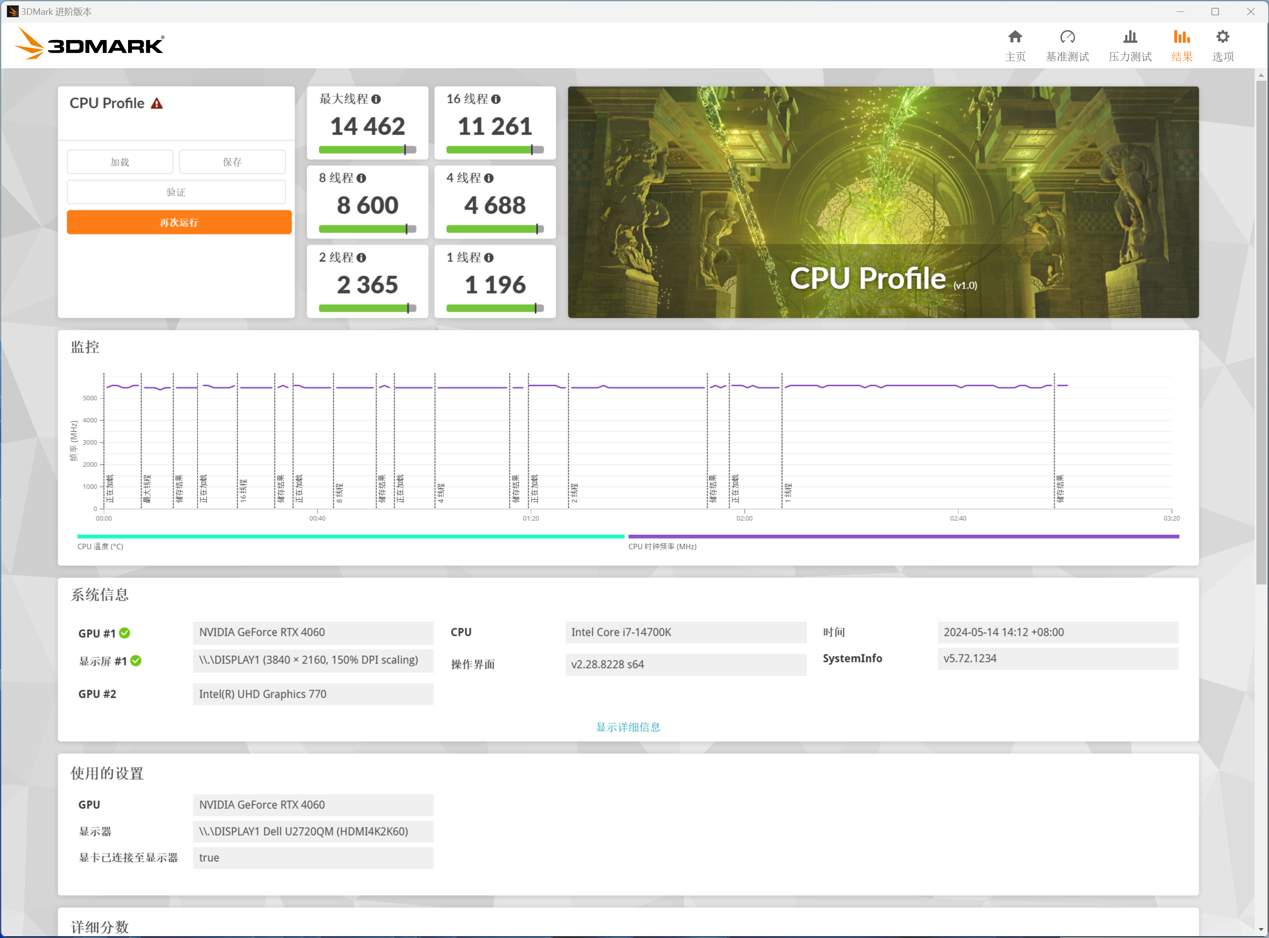Image resolution: width=1269 pixels, height=938 pixels.
Task: Click info icon next to 8 线程
Action: [361, 178]
